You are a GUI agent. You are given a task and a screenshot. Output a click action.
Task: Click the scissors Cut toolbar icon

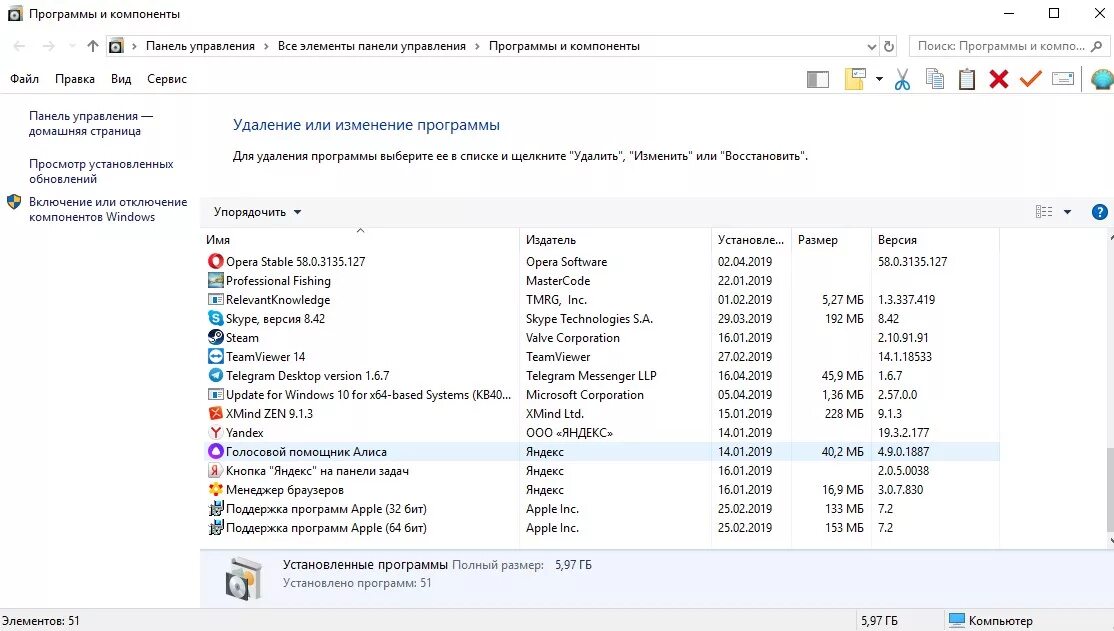pos(902,79)
